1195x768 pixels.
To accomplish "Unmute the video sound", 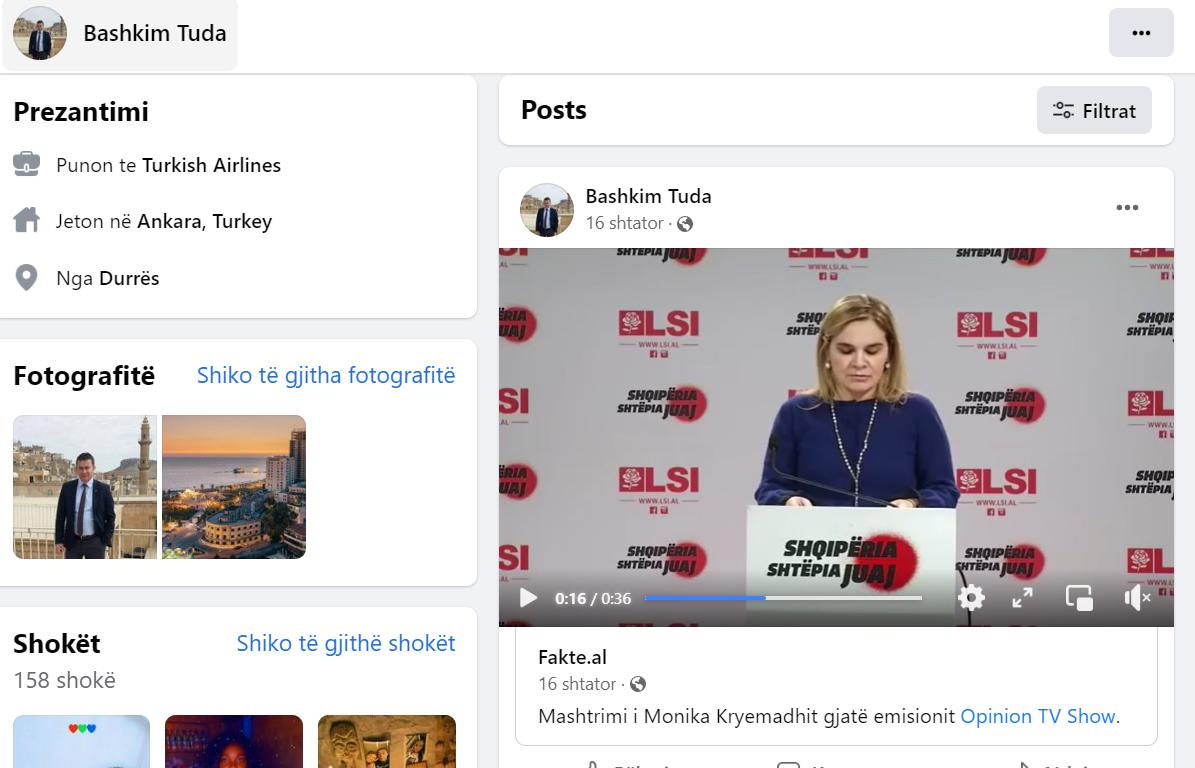I will [x=1137, y=598].
